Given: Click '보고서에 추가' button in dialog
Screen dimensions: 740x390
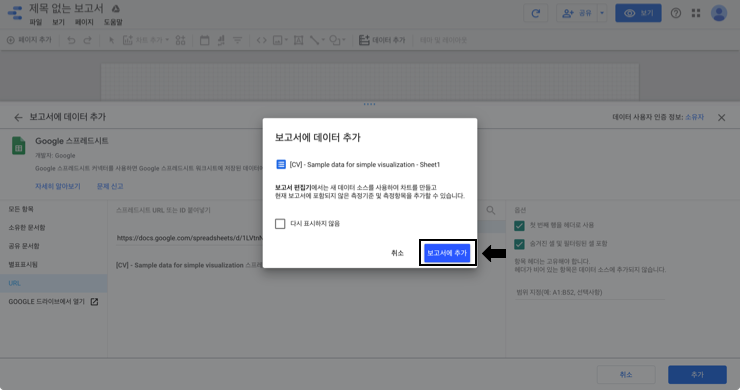Looking at the screenshot, I should 447,253.
